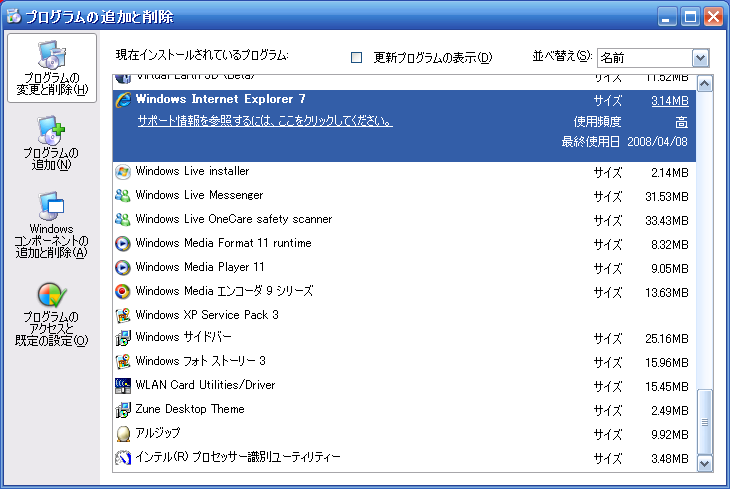Select アルジップ program entry

(404, 434)
